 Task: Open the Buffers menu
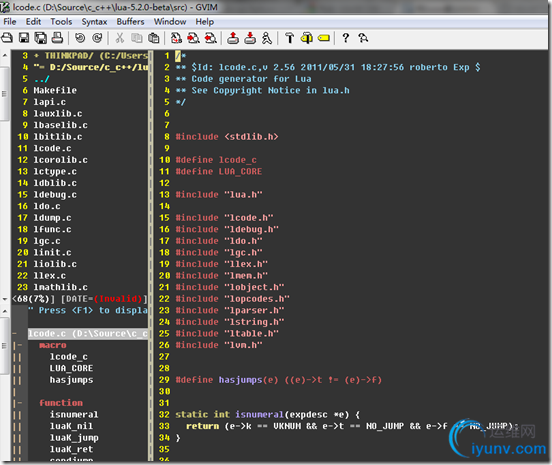click(x=130, y=22)
